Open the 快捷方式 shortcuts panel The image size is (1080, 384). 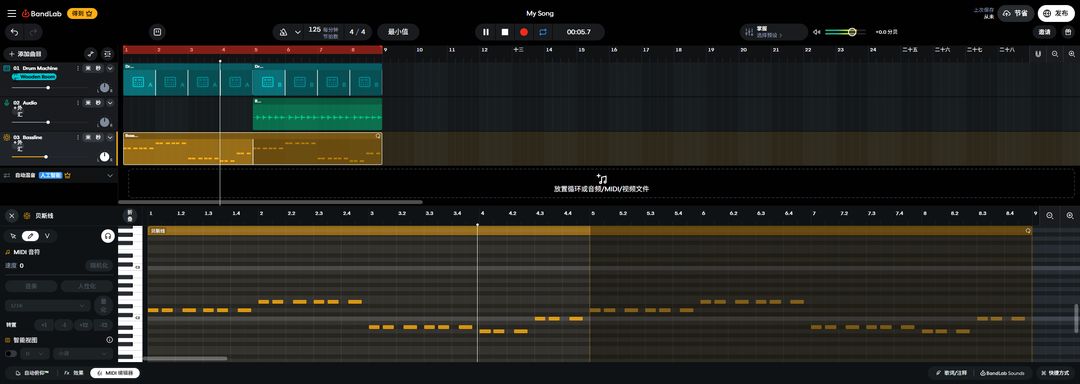tap(1055, 373)
